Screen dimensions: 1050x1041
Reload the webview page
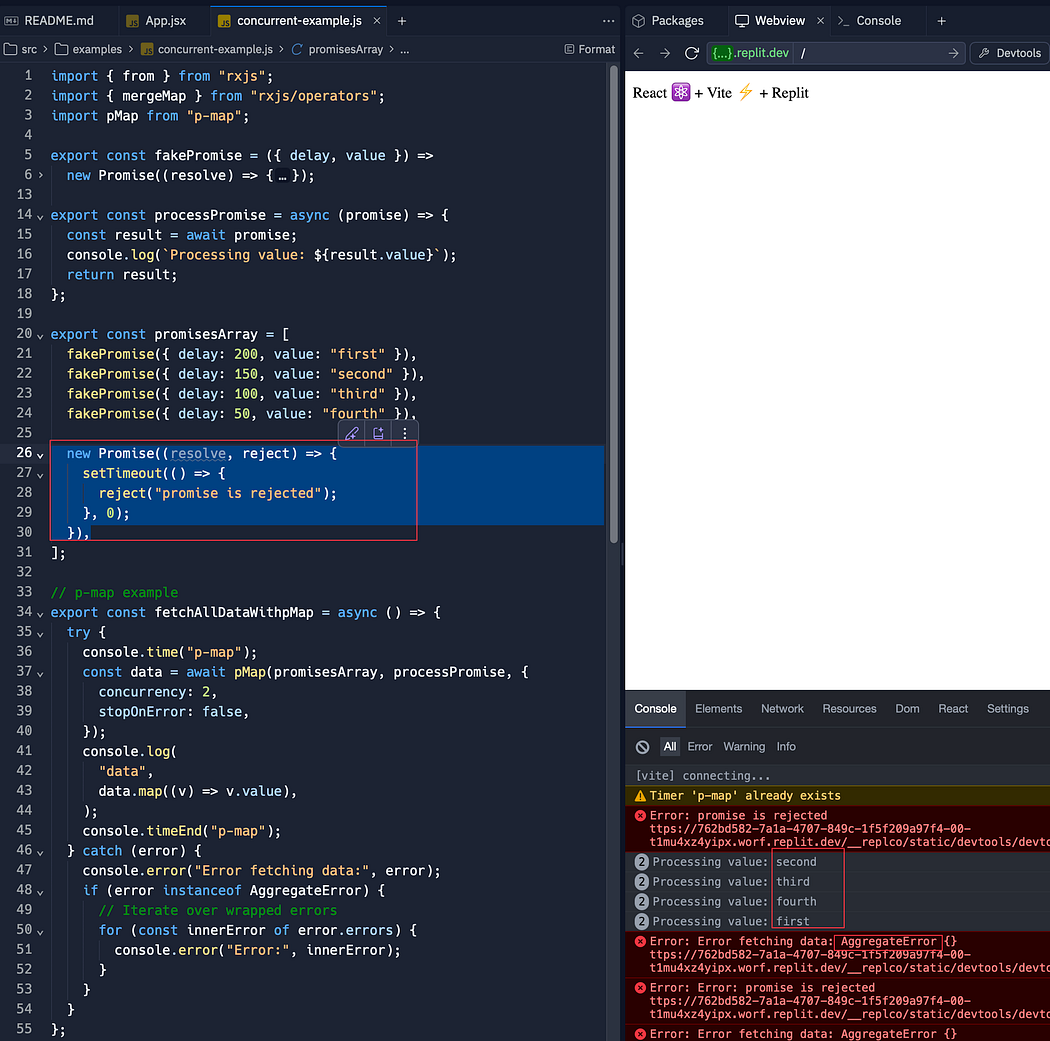pyautogui.click(x=692, y=53)
